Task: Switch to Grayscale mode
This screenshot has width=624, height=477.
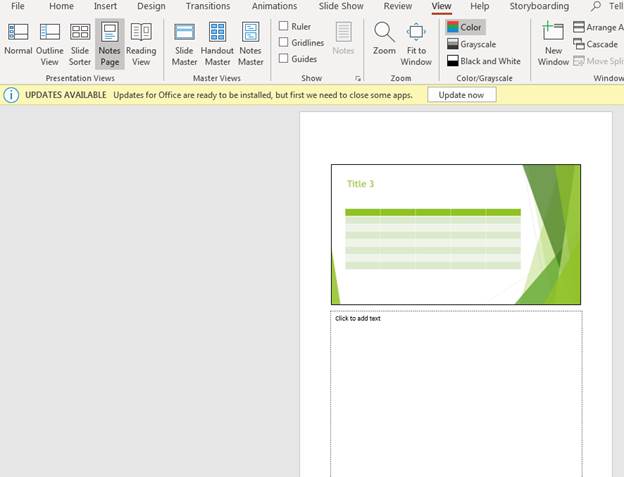Action: coord(472,44)
